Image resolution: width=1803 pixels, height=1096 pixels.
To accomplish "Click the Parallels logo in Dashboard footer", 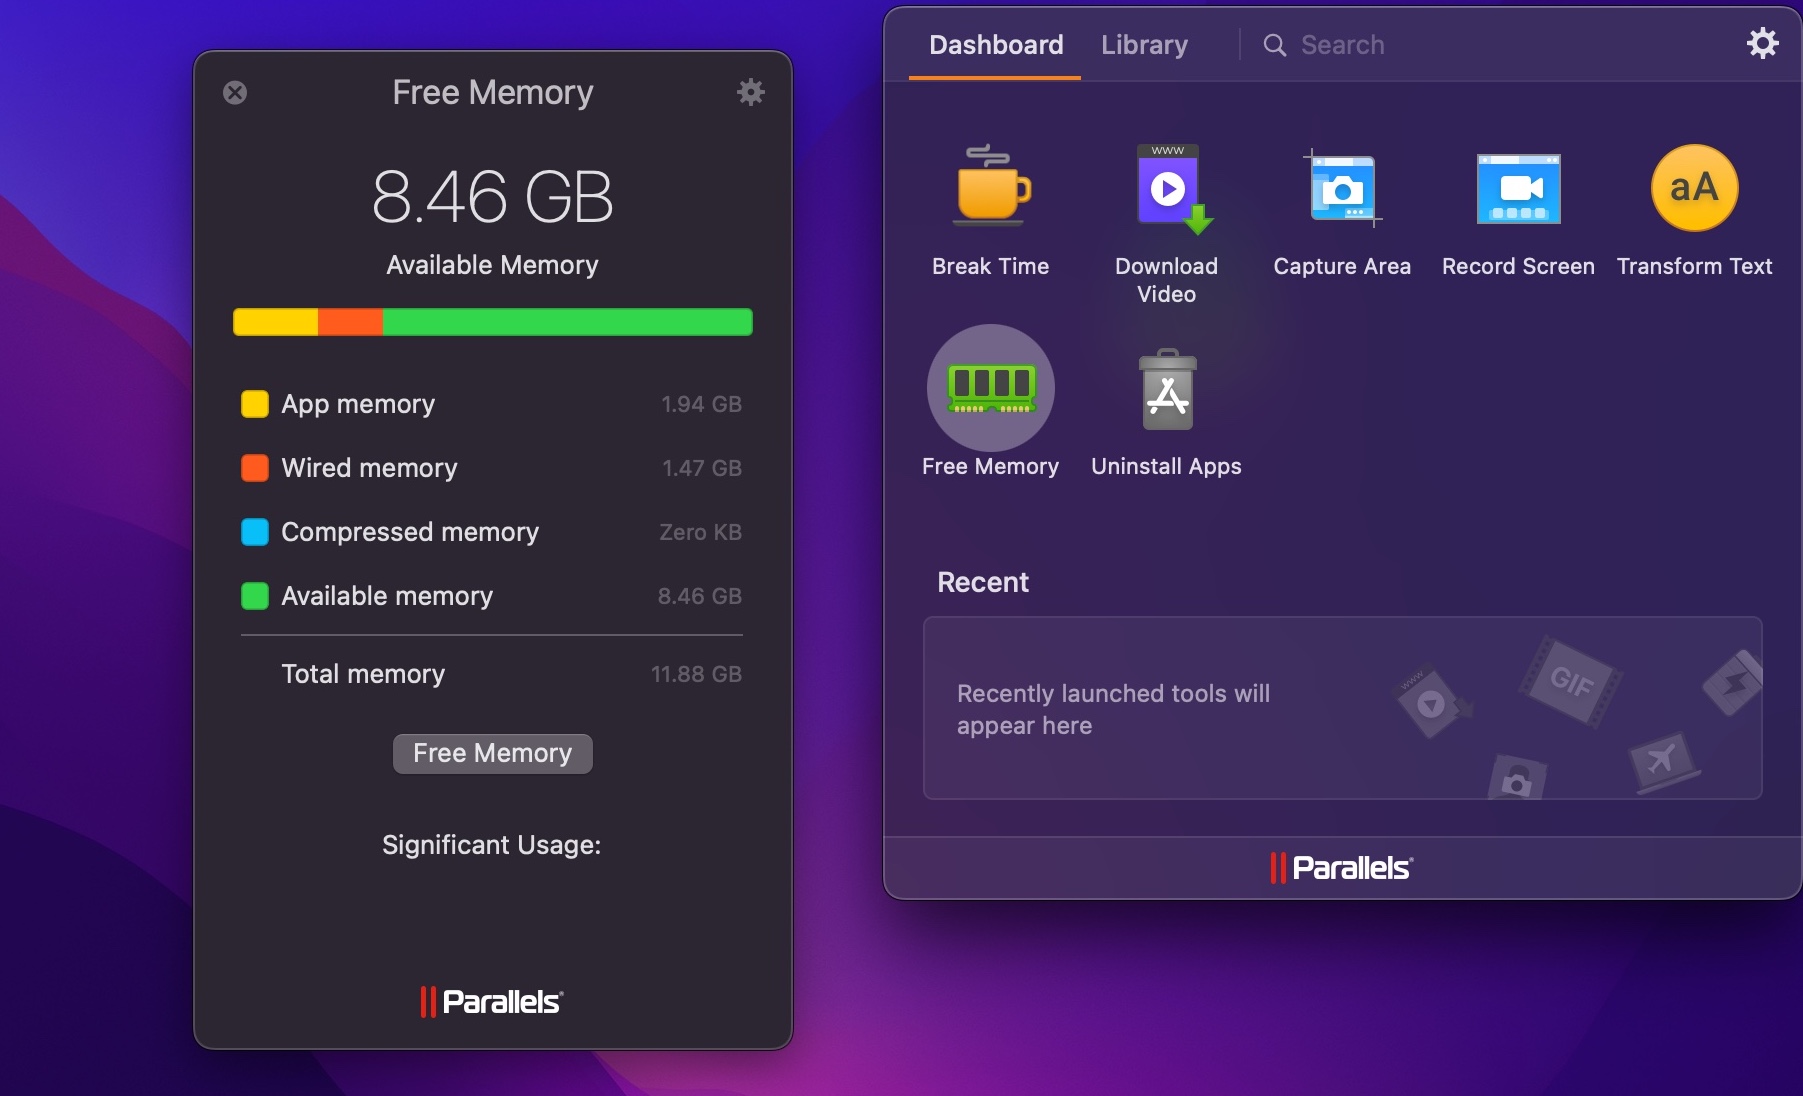I will pos(1342,867).
